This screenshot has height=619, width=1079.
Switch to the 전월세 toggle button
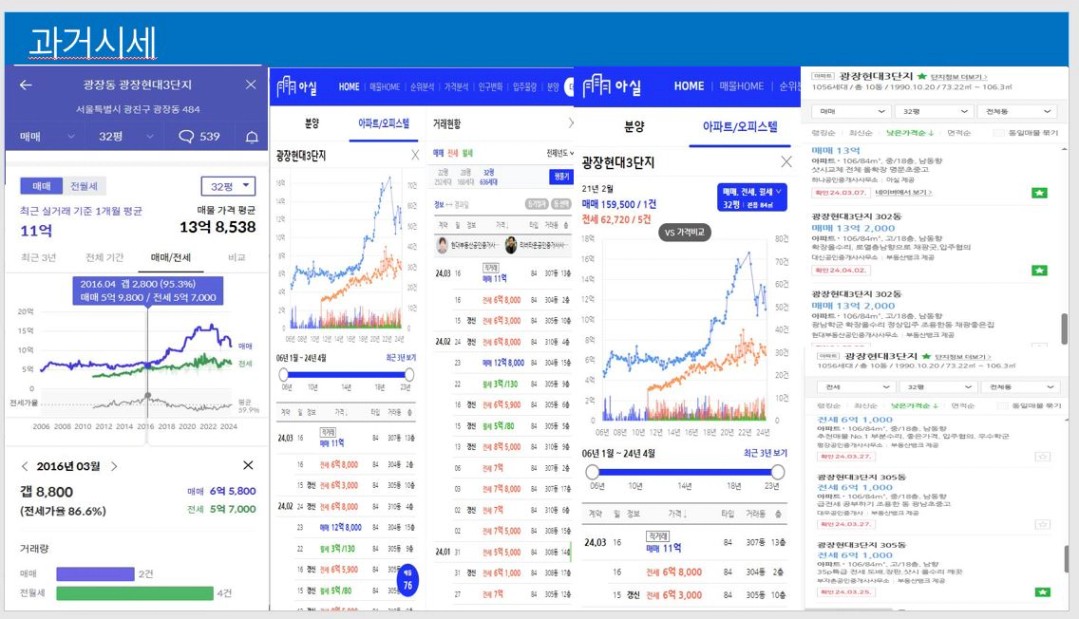pyautogui.click(x=84, y=186)
